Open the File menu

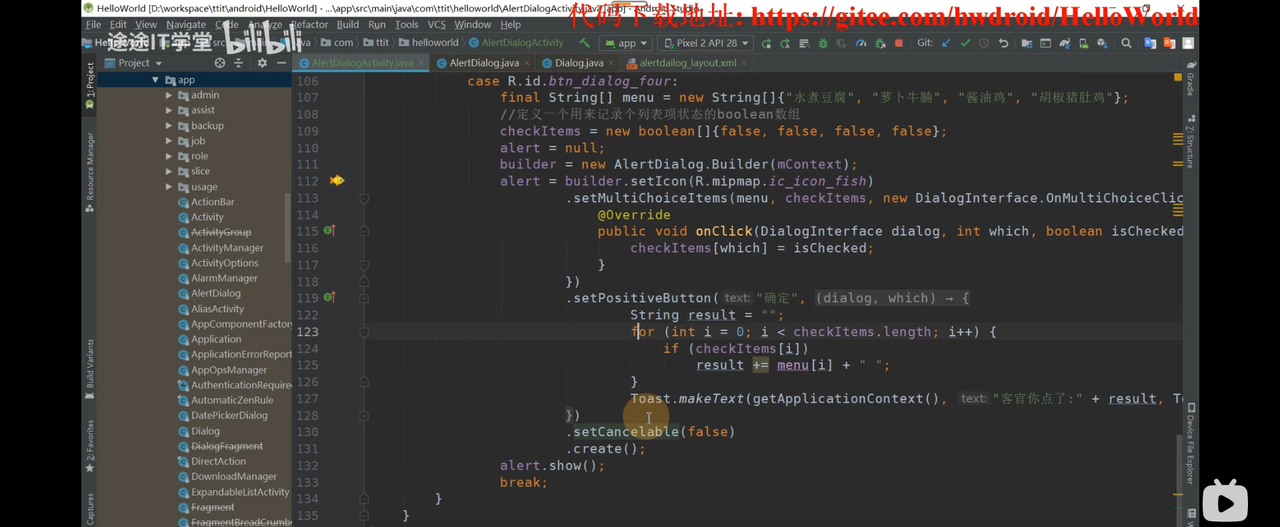93,24
